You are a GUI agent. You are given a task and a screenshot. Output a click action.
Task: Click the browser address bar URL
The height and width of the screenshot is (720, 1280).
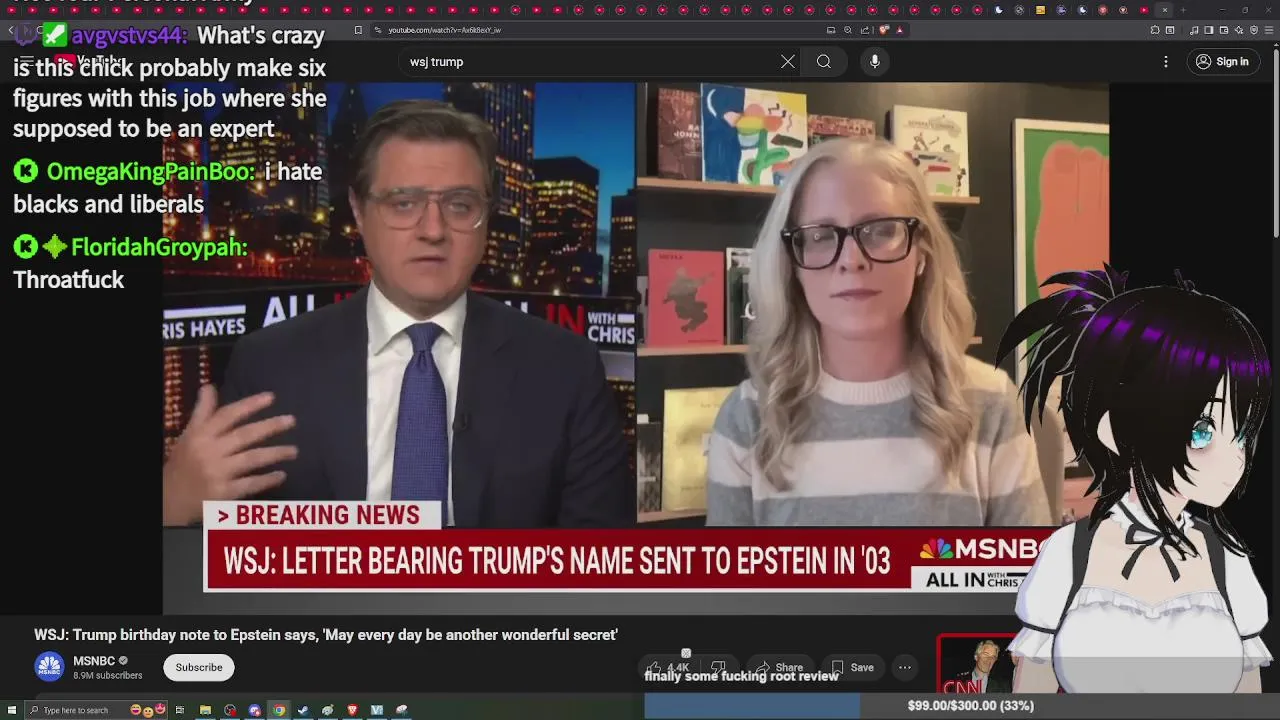(x=445, y=30)
